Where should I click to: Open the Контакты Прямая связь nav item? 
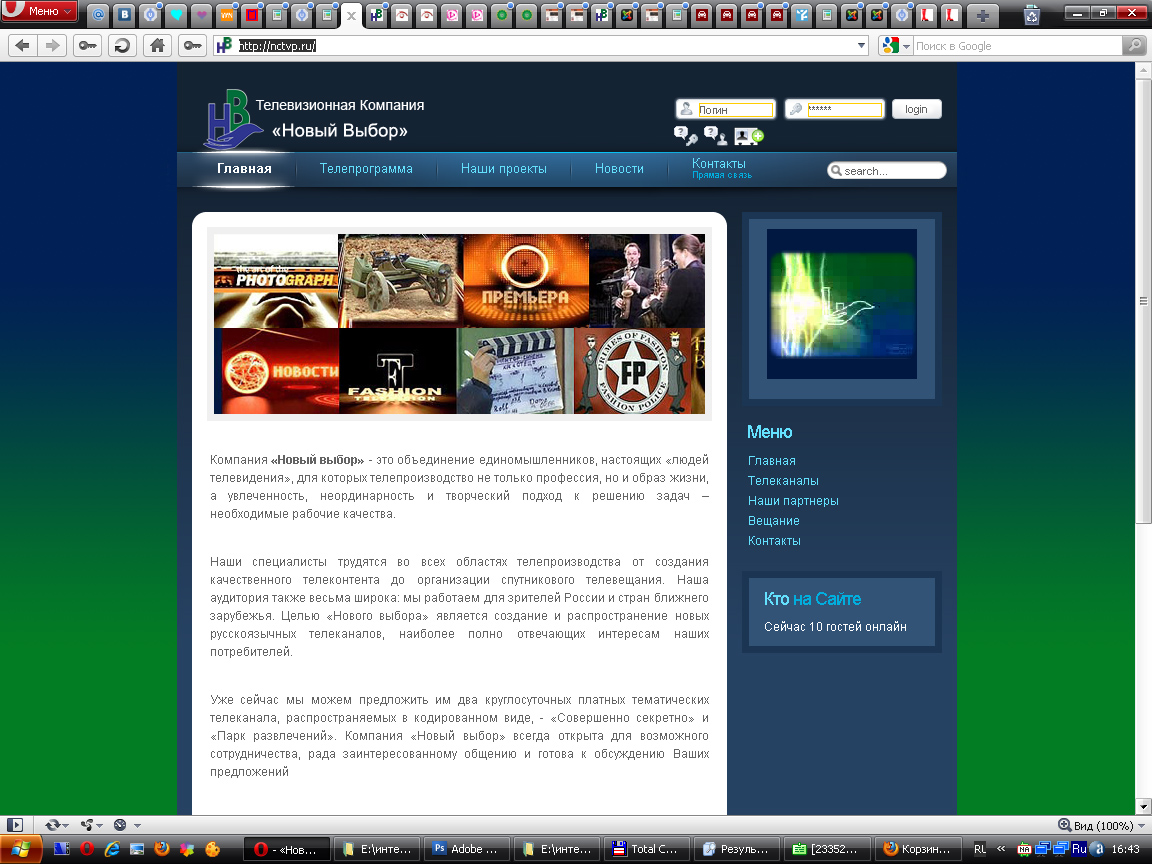[x=721, y=168]
